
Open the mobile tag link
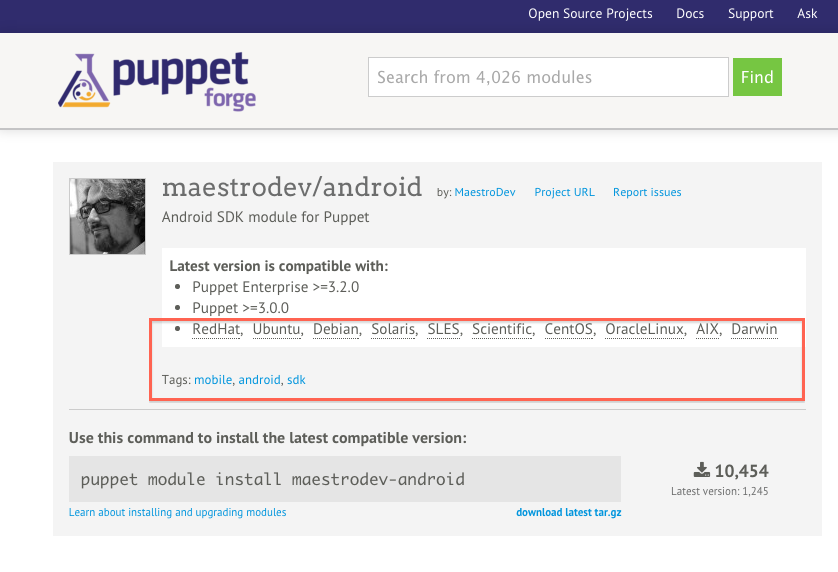213,380
